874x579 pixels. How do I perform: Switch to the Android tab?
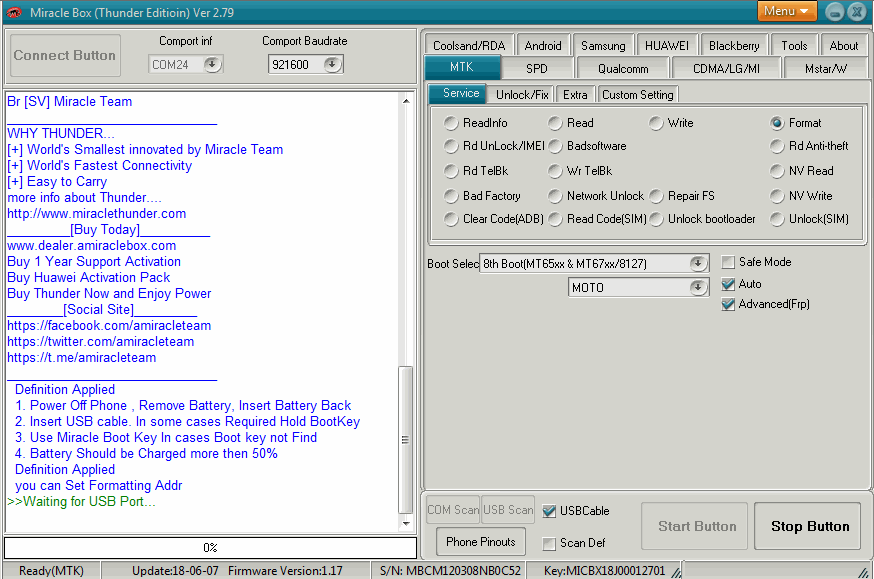[x=543, y=46]
